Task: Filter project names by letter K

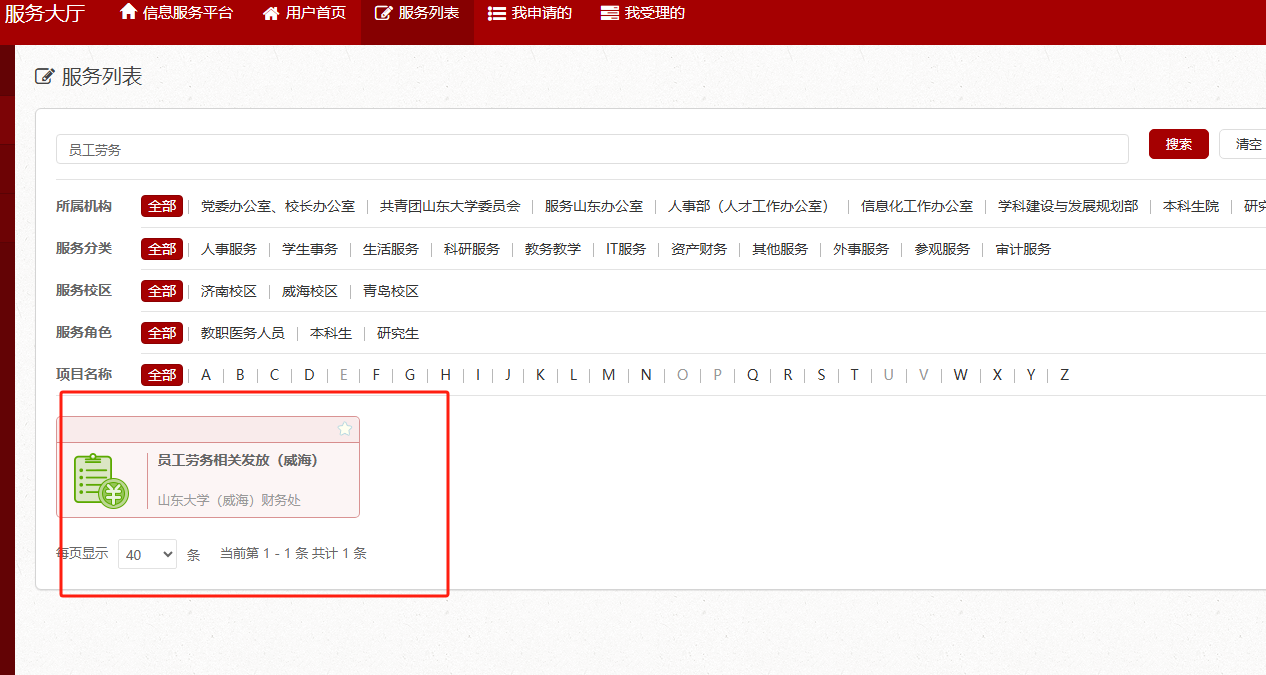Action: pos(540,375)
